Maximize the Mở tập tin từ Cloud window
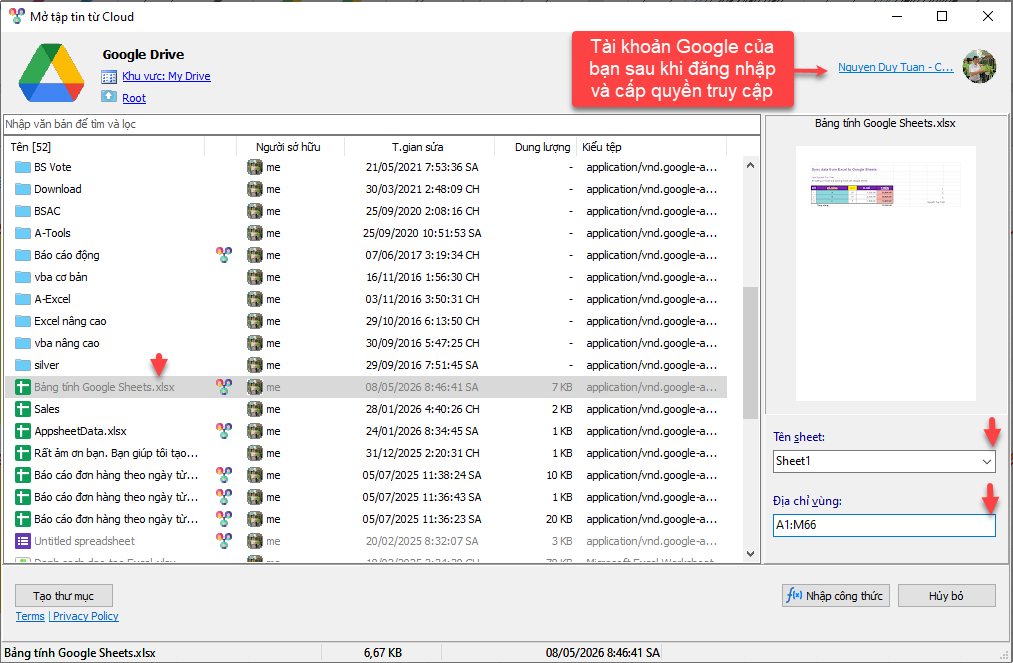The width and height of the screenshot is (1013, 663). (942, 16)
